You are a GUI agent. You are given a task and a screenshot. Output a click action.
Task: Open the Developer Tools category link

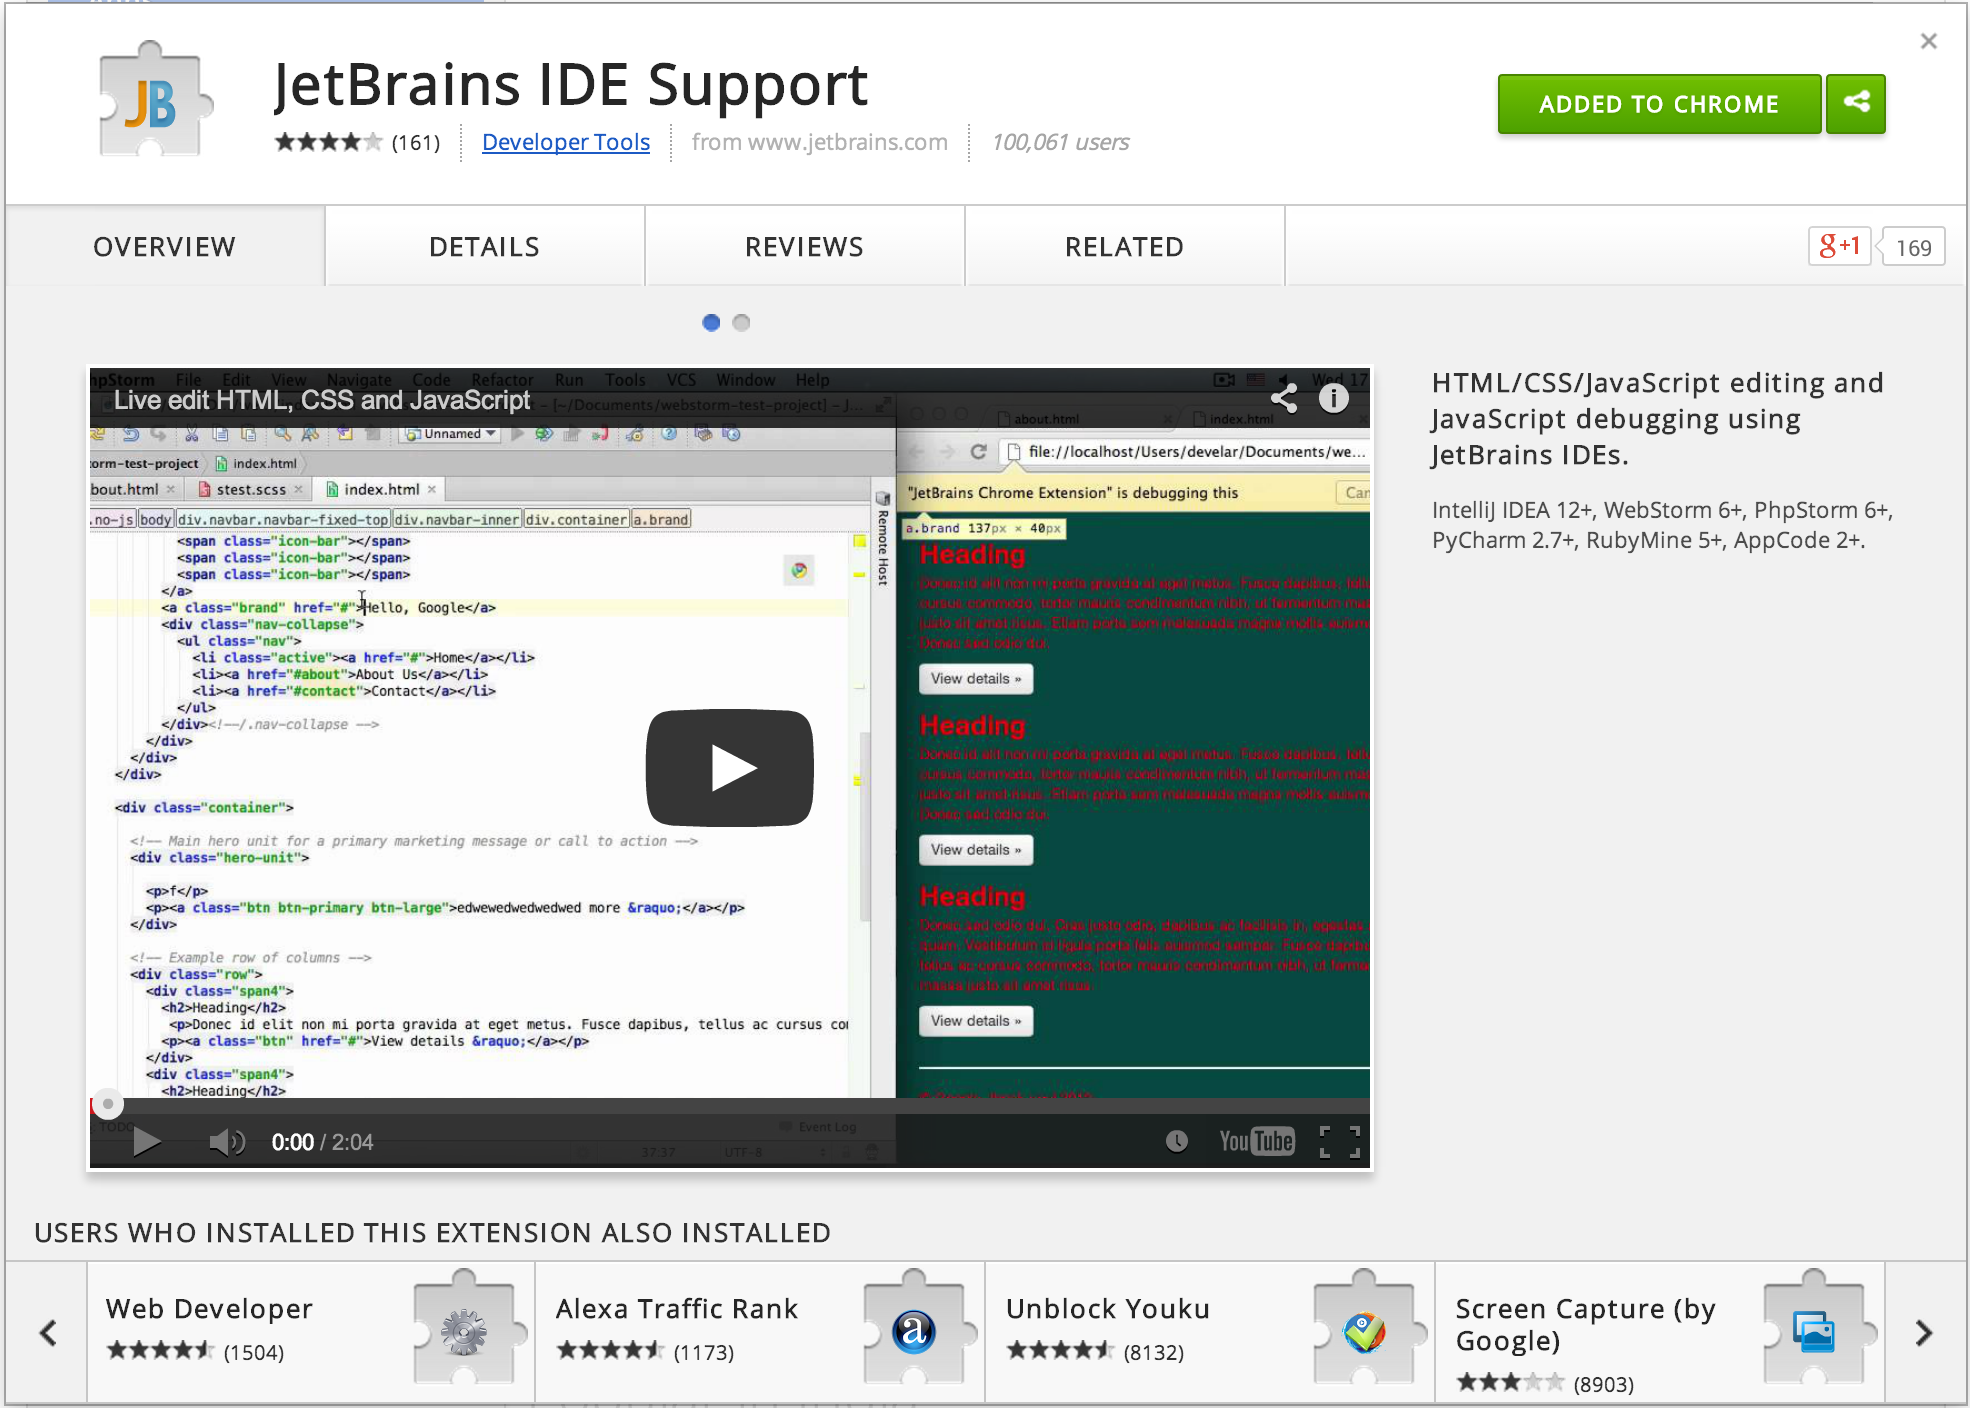click(x=565, y=142)
